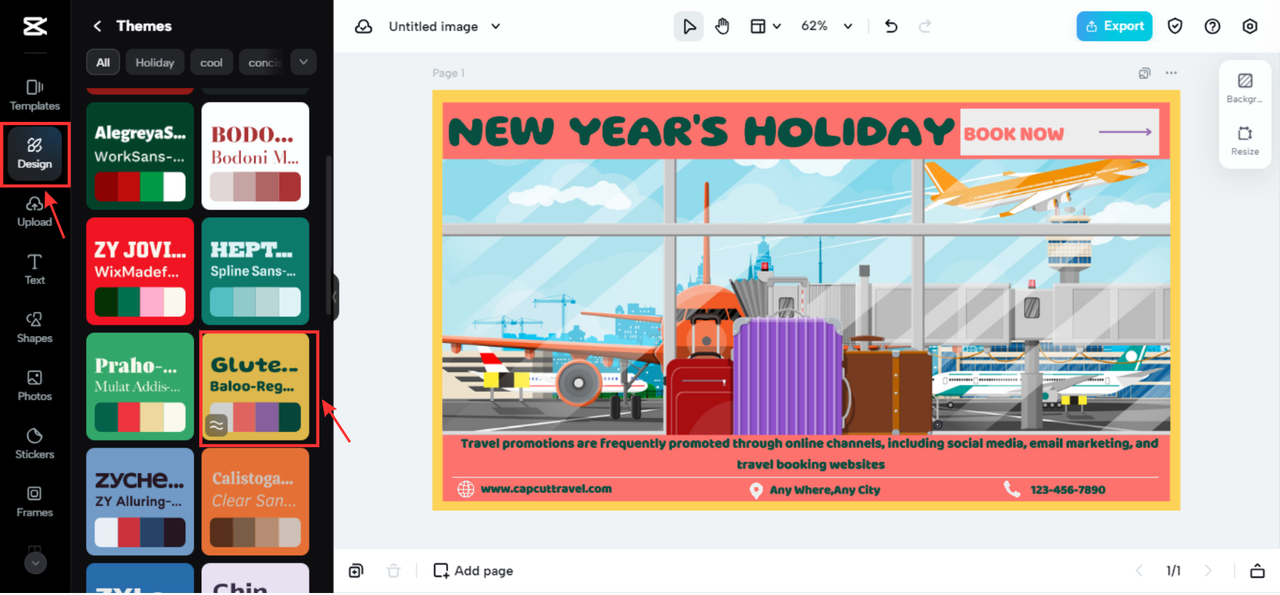The image size is (1280, 595).
Task: Select the purple arrow on canvas
Action: (1125, 132)
